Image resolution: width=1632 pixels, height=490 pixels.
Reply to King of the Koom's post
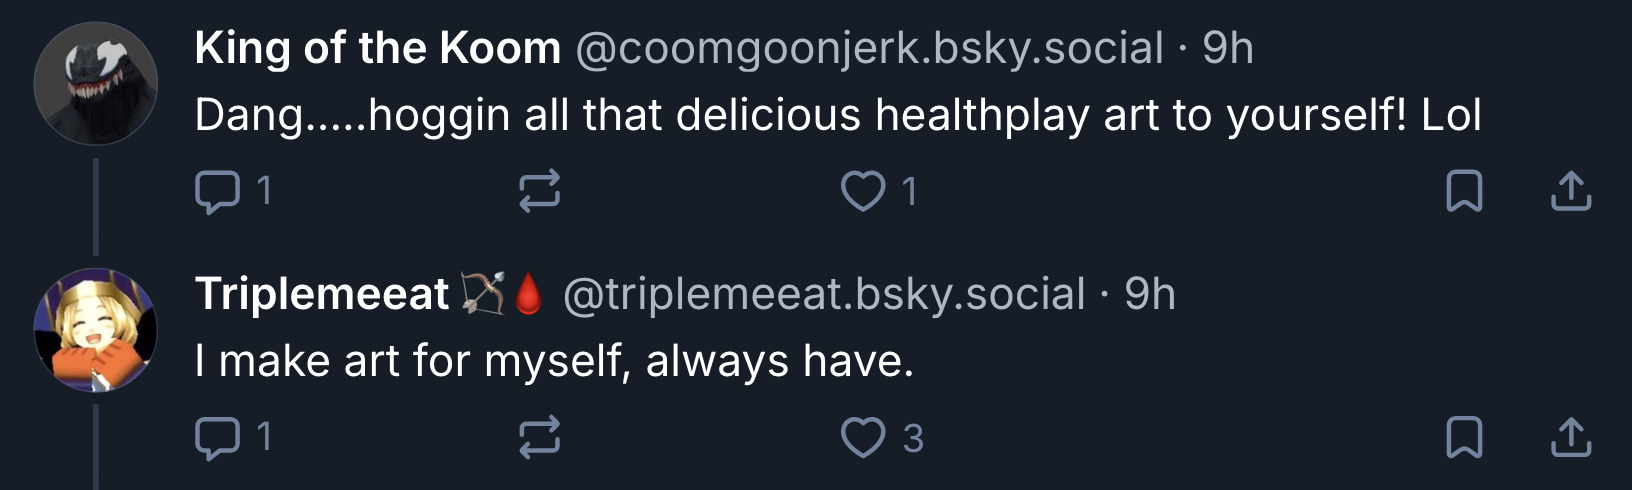(218, 191)
